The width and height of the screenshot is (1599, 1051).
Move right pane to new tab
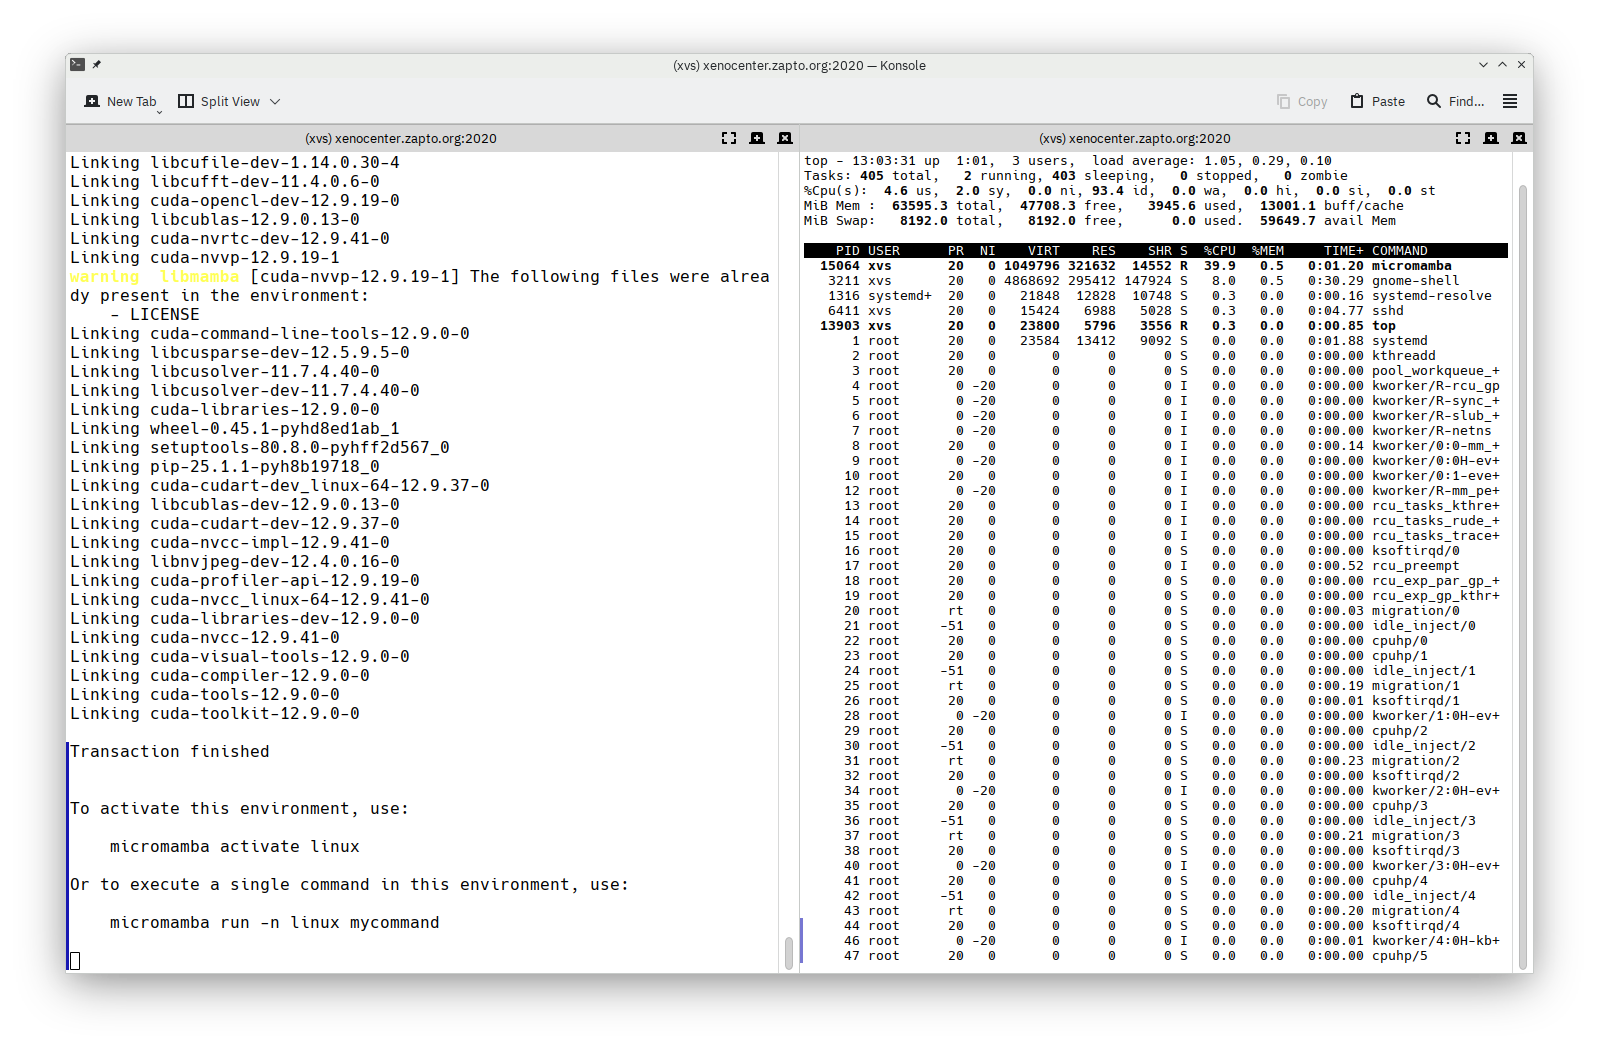click(1491, 138)
